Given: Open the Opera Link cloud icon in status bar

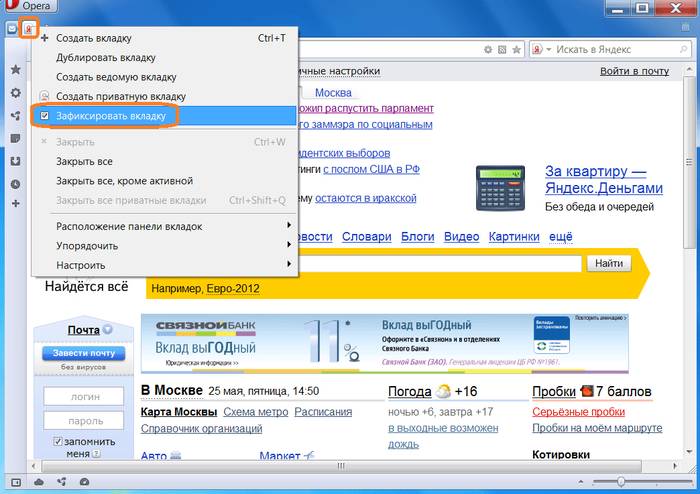Looking at the screenshot, I should pyautogui.click(x=38, y=482).
